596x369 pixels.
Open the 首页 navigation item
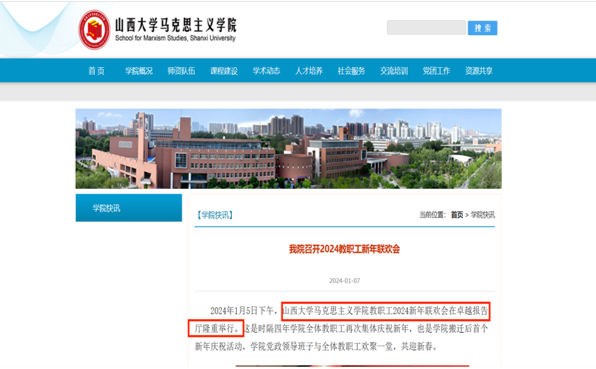coord(96,71)
